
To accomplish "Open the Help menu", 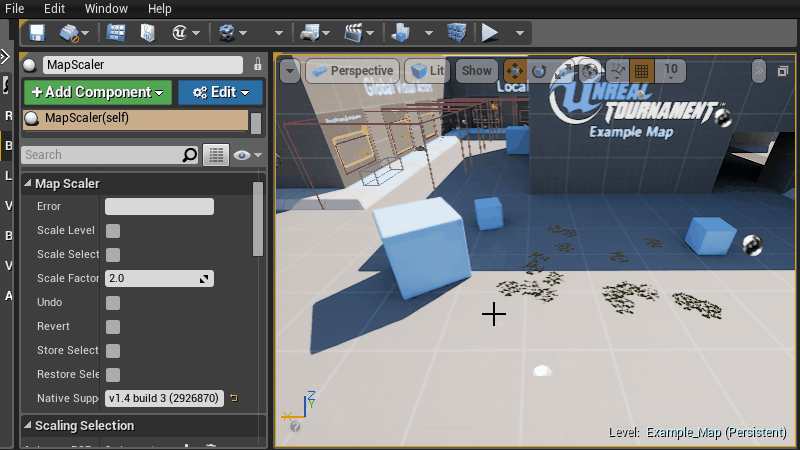I will [160, 9].
